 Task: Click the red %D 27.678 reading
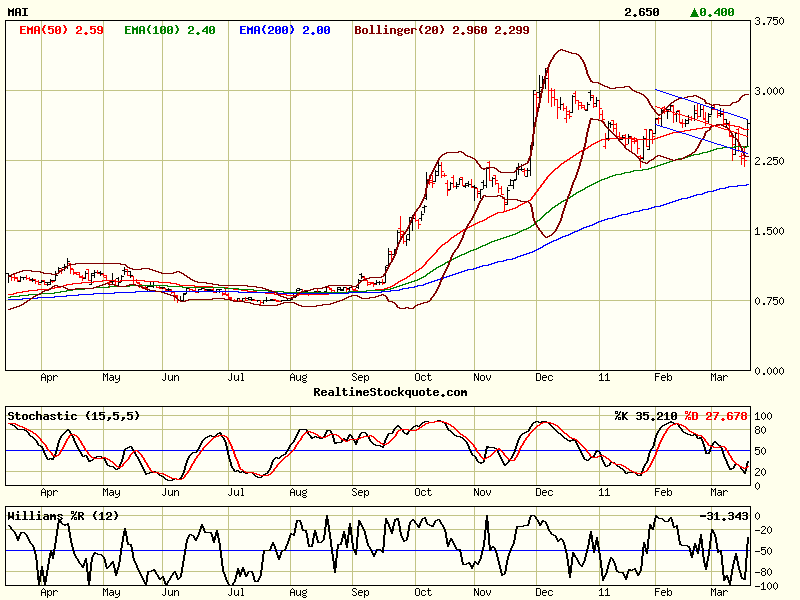[716, 416]
